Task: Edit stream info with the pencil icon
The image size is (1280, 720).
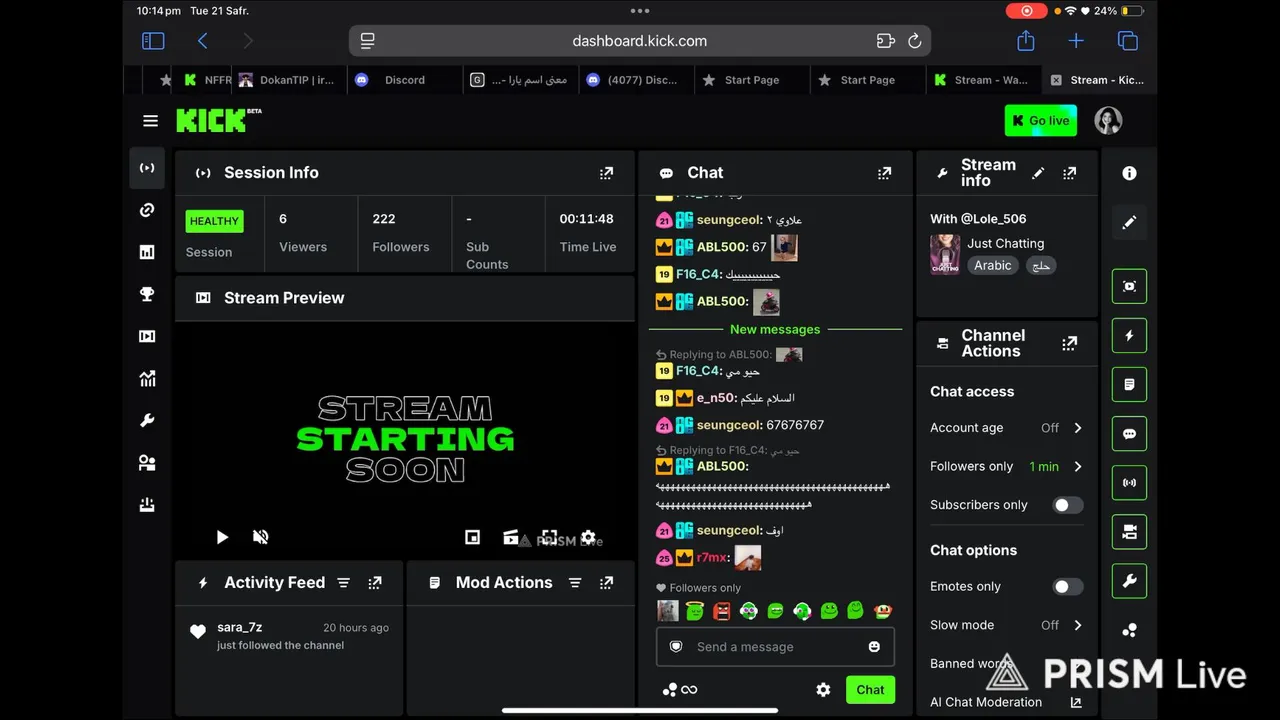Action: coord(1038,173)
